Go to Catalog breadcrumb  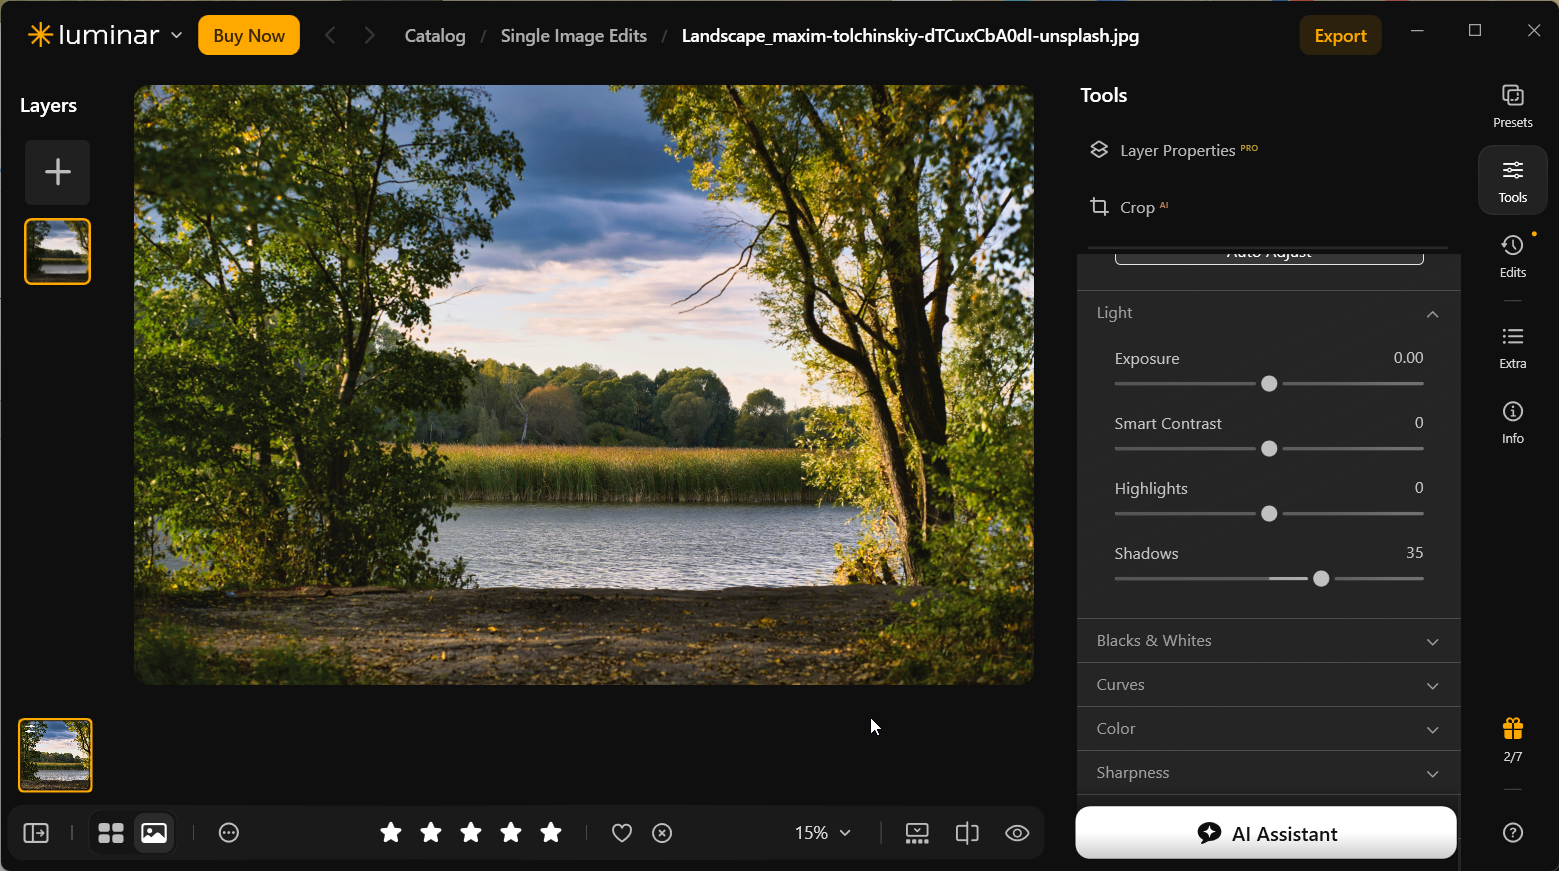435,36
